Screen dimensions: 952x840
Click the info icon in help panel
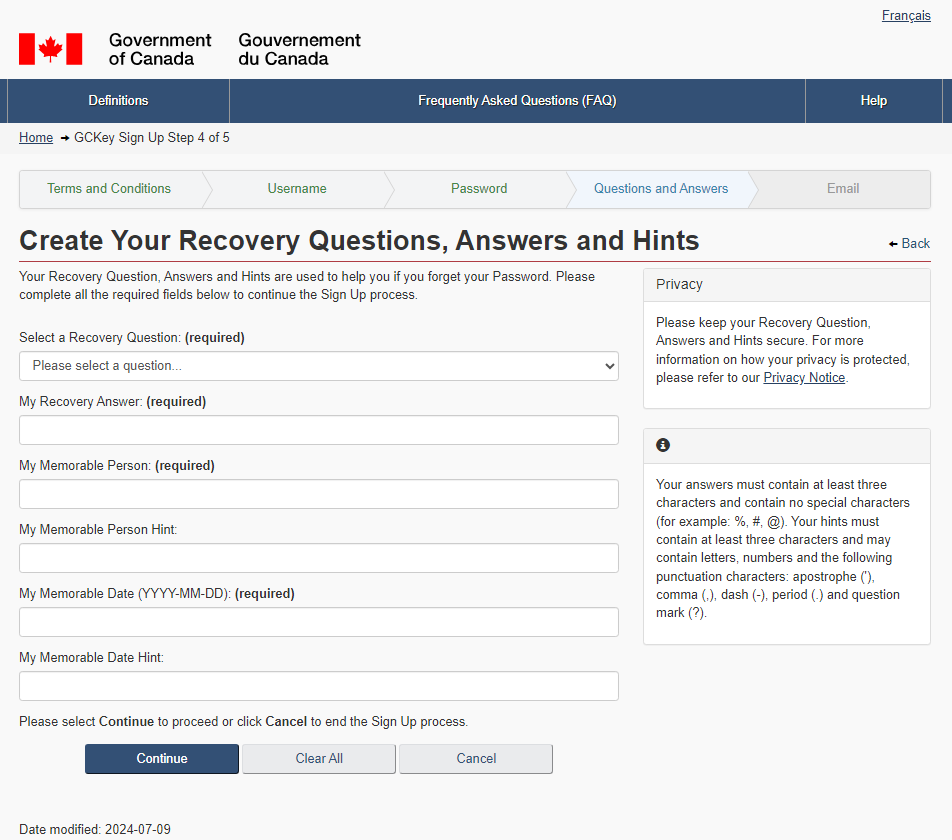pyautogui.click(x=663, y=445)
